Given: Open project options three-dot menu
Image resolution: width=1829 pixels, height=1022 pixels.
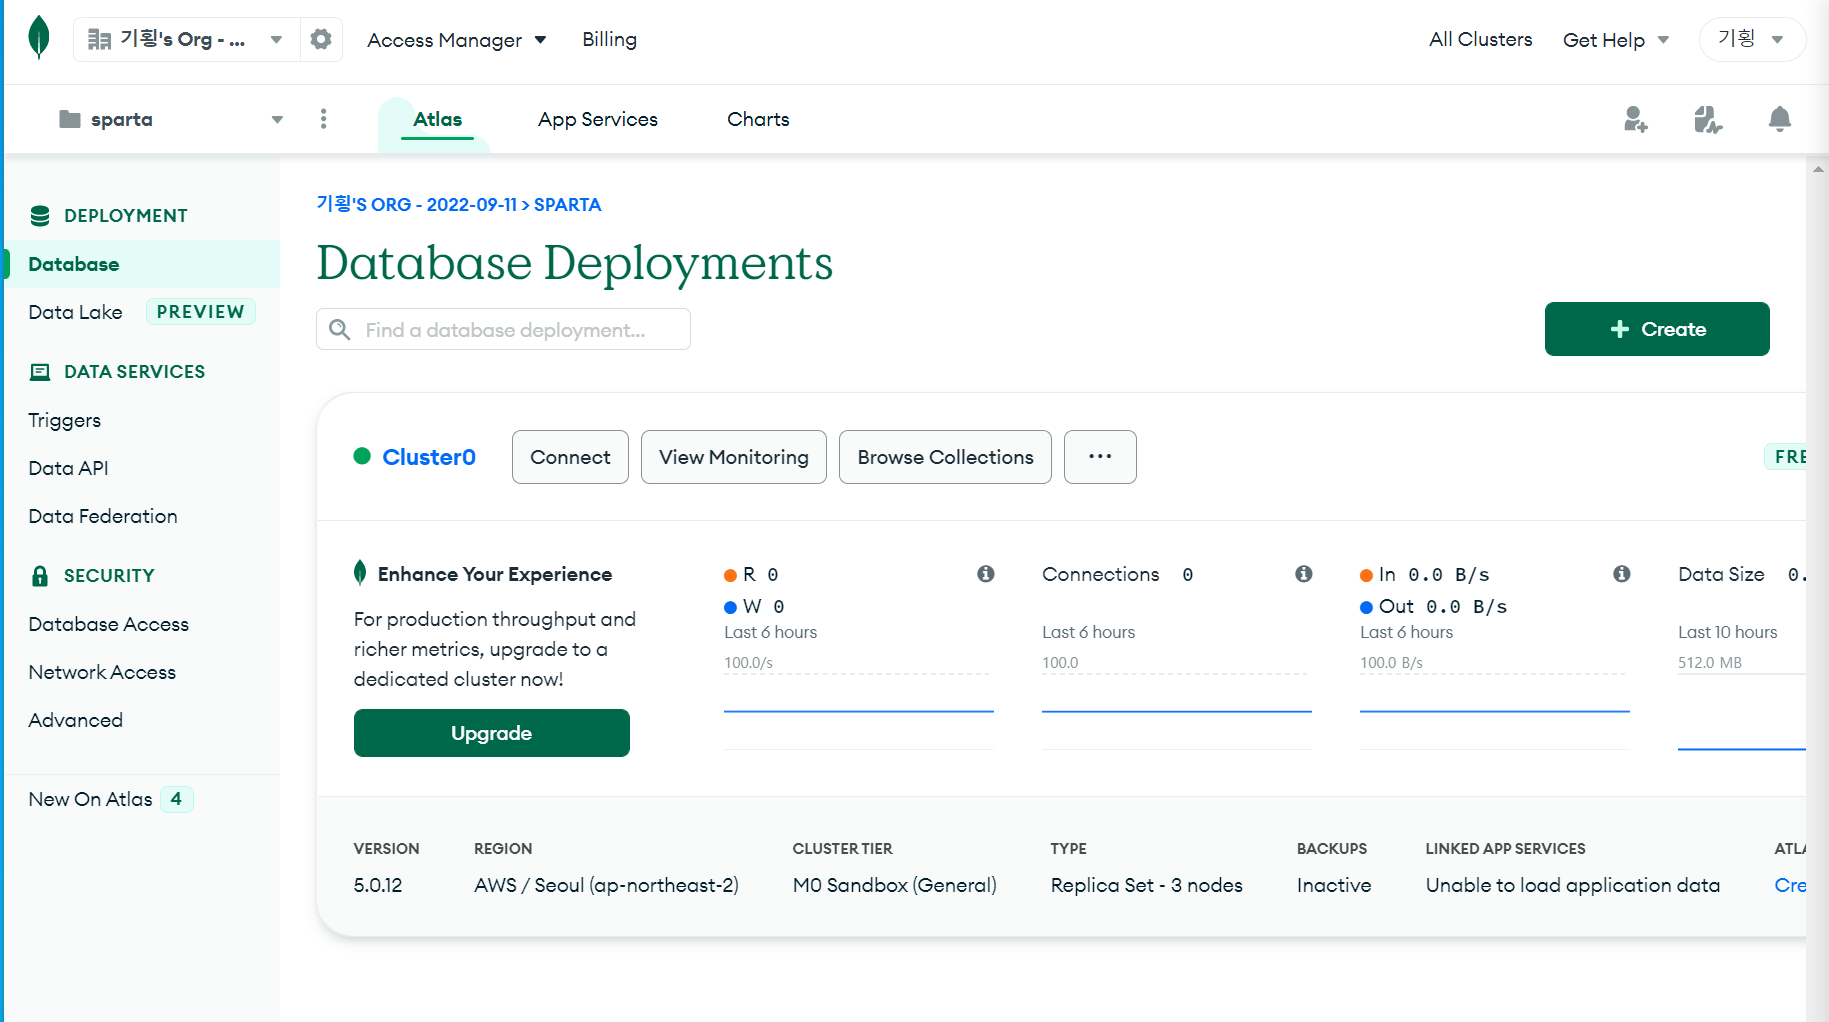Looking at the screenshot, I should click(x=323, y=119).
